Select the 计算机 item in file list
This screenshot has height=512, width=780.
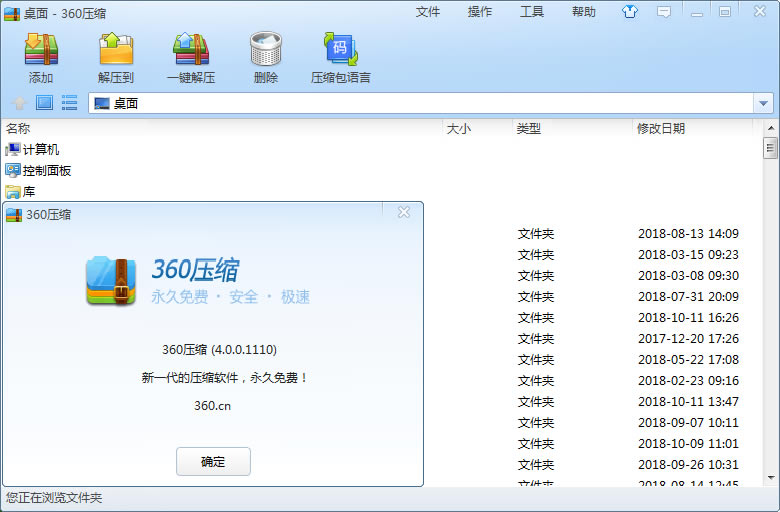[40, 149]
